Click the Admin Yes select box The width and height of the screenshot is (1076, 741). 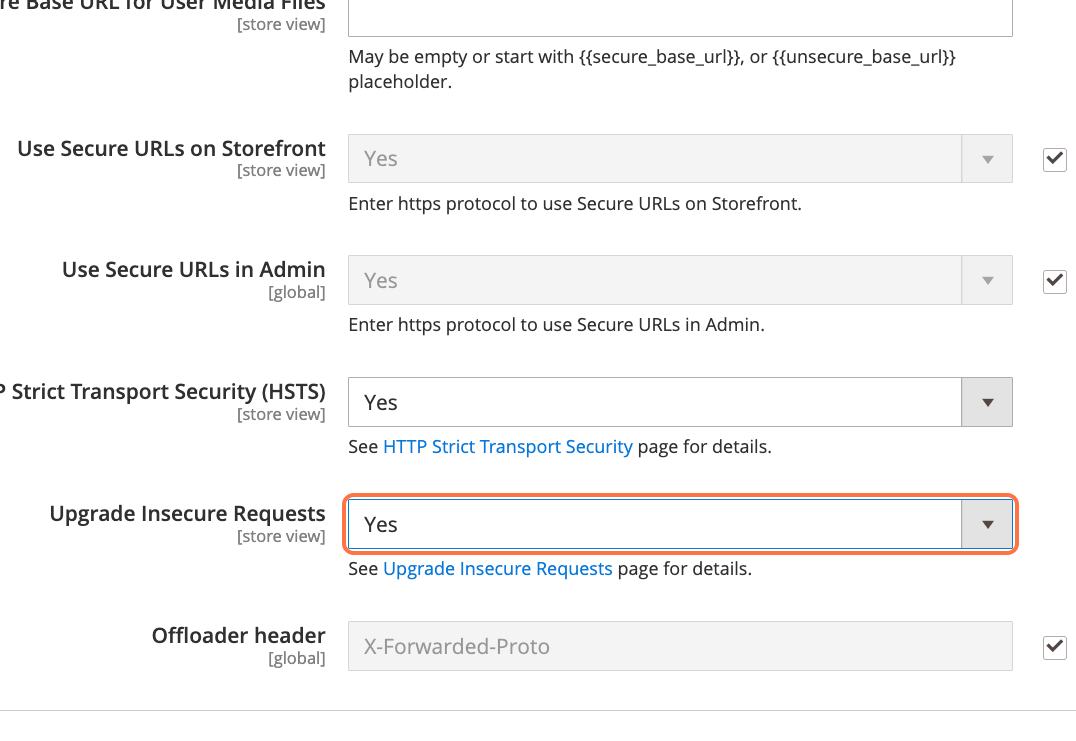click(660, 279)
